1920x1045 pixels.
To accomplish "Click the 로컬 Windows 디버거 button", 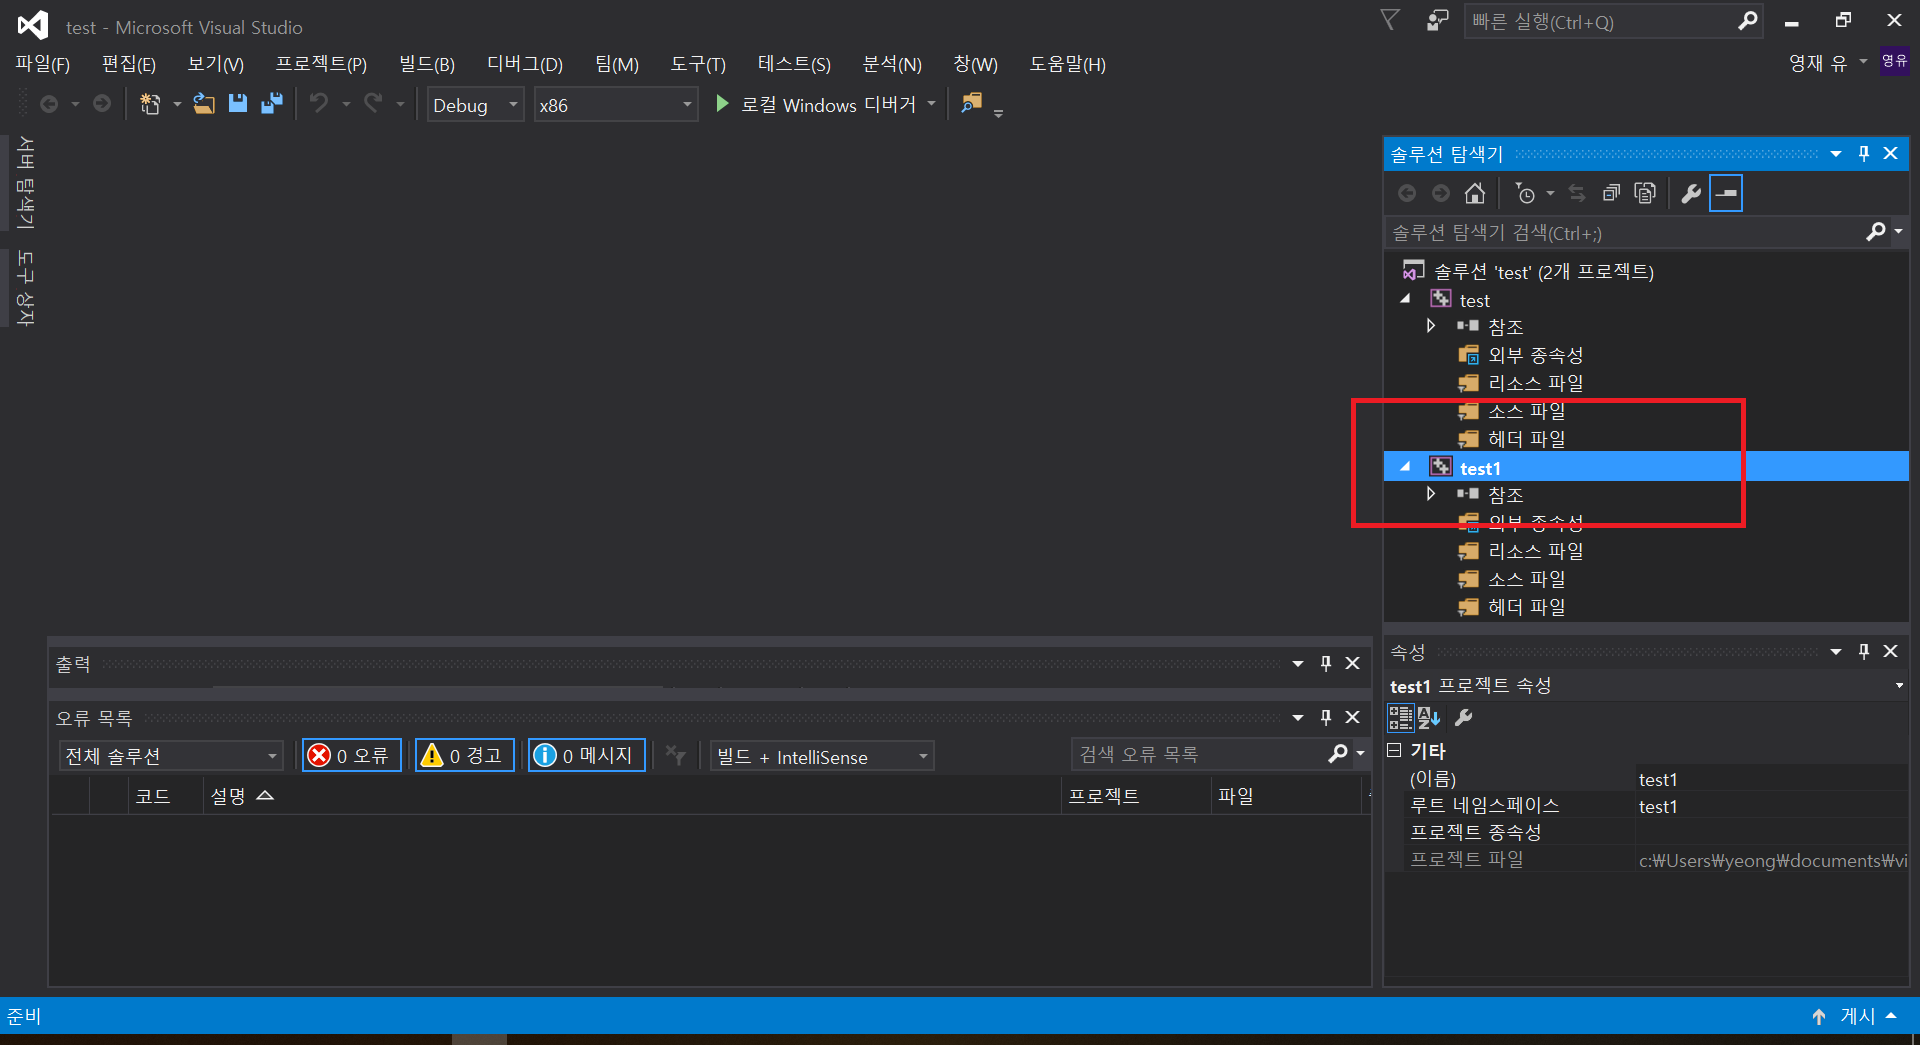I will (x=828, y=104).
